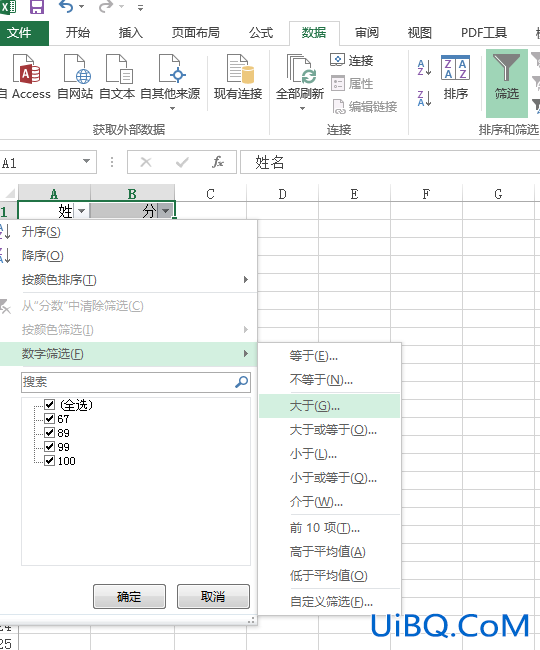
Task: Click the magnifier icon in search box
Action: tap(242, 382)
